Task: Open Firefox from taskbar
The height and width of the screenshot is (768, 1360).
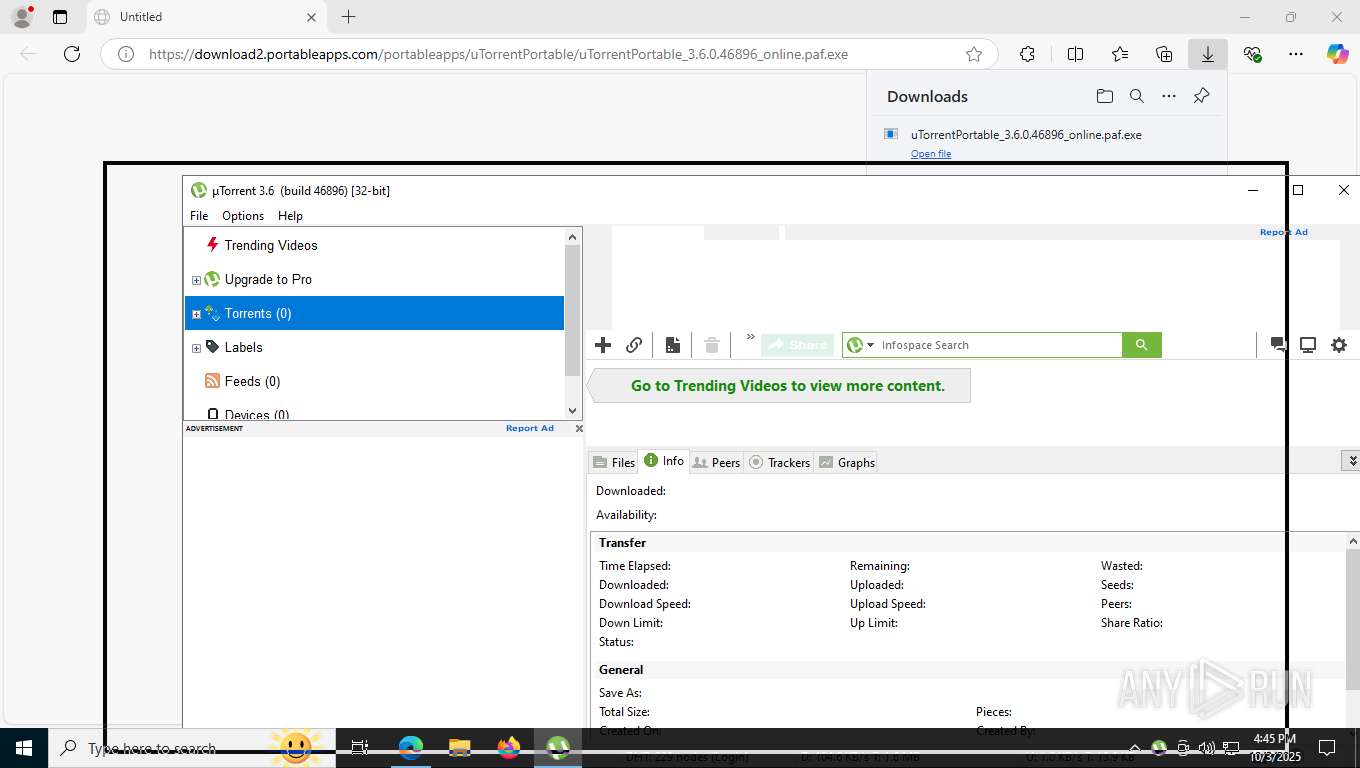Action: pos(509,748)
